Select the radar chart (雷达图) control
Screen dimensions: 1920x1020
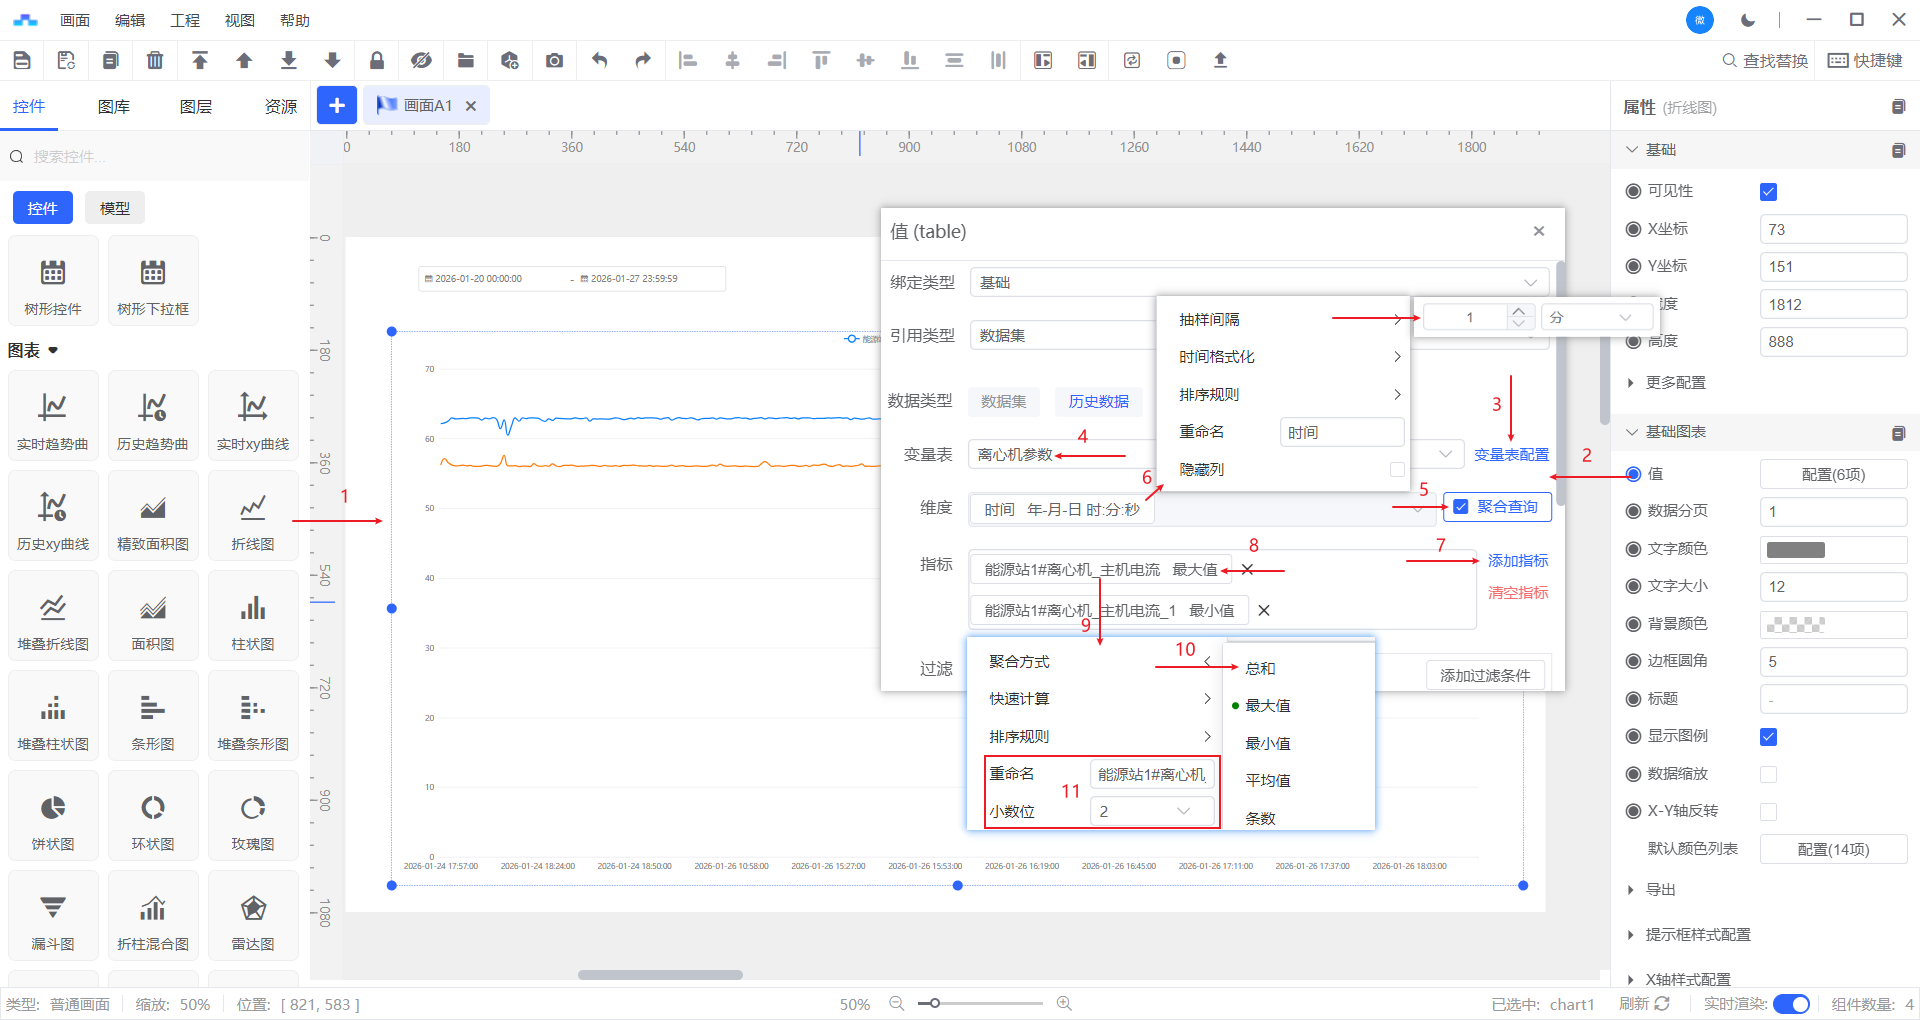[x=253, y=916]
